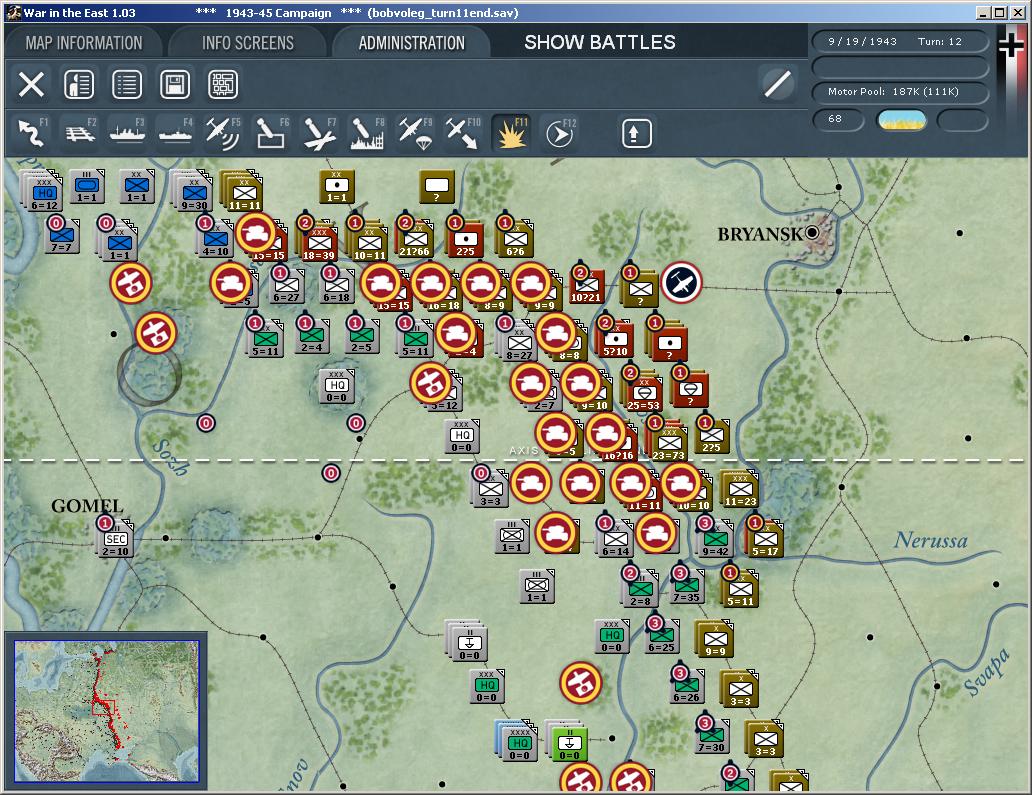Select the F7 bomb airfield icon
The image size is (1032, 795).
tap(320, 133)
